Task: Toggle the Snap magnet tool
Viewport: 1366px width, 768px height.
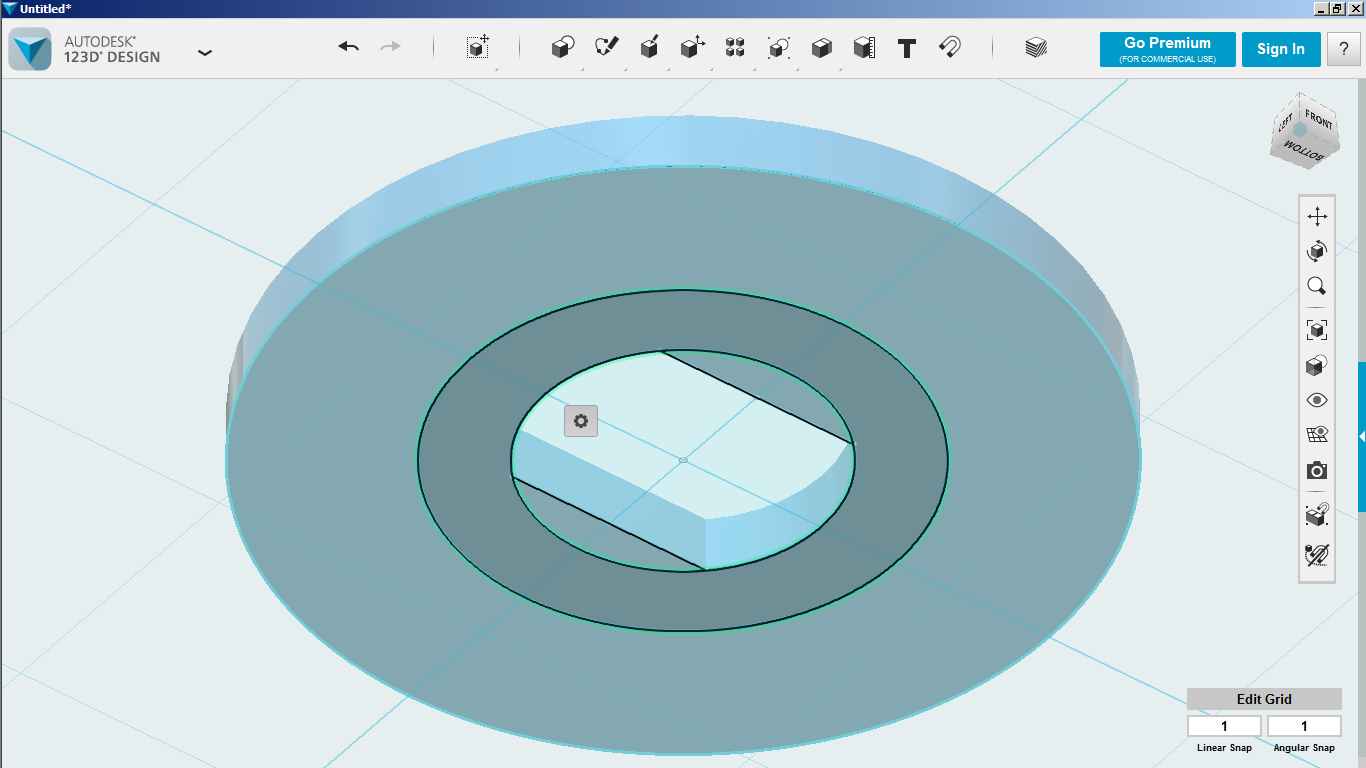Action: tap(950, 47)
